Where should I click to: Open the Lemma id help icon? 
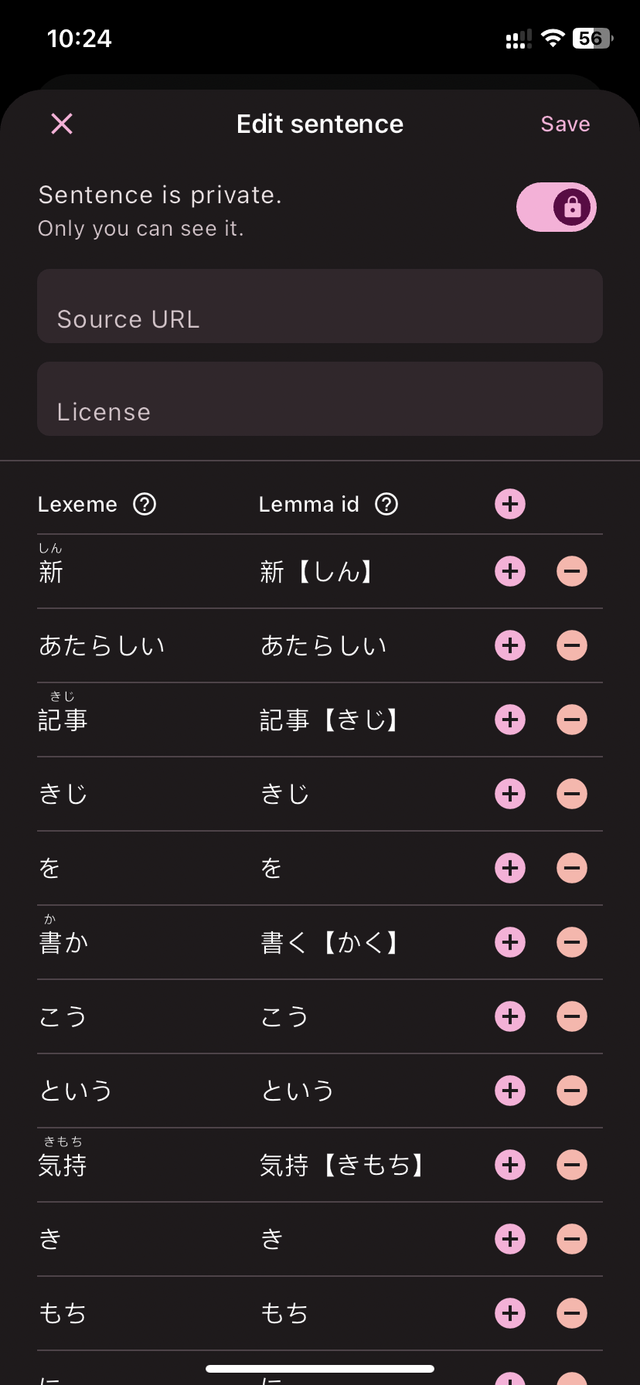[386, 504]
